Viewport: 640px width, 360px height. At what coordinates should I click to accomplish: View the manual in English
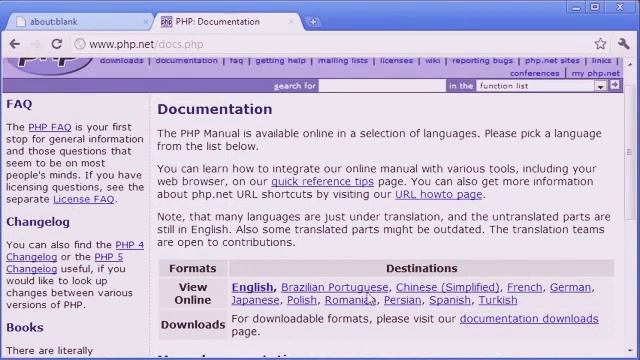pyautogui.click(x=253, y=287)
